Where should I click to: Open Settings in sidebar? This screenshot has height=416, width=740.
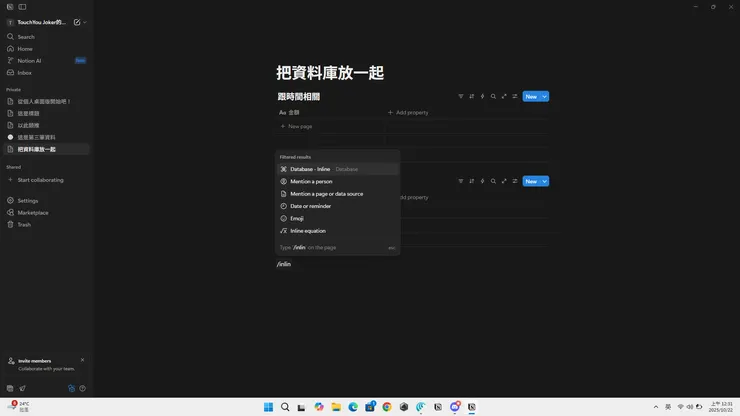(46, 201)
